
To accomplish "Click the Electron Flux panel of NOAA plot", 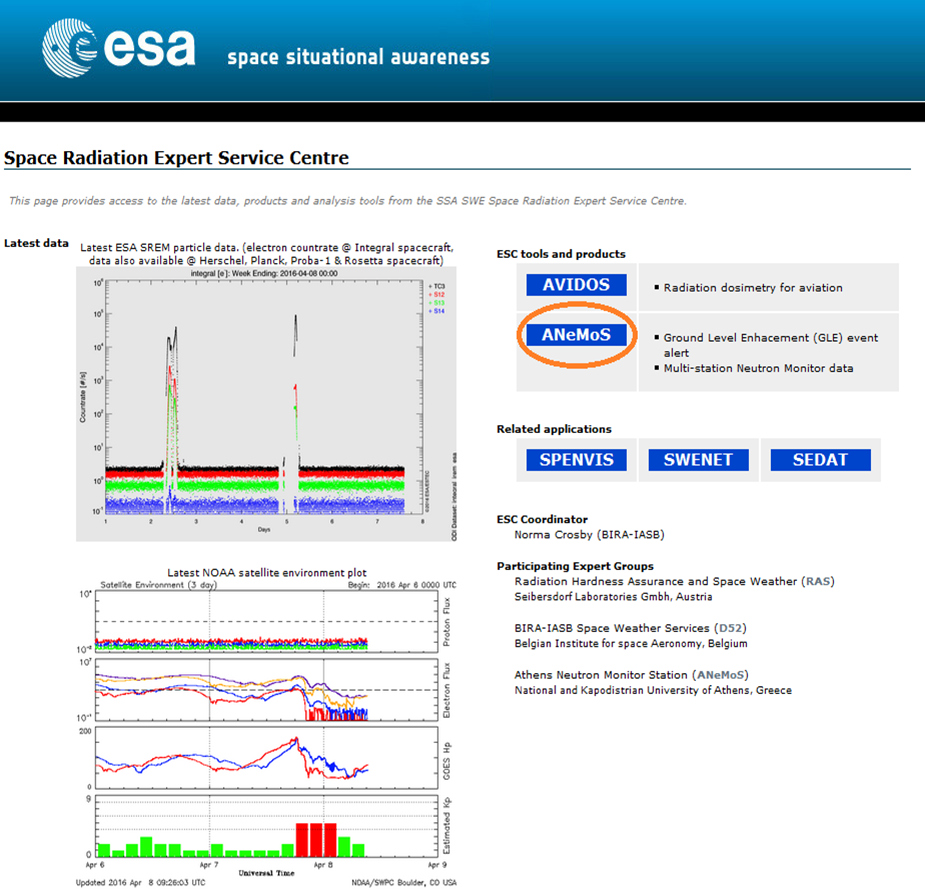I will coord(264,690).
